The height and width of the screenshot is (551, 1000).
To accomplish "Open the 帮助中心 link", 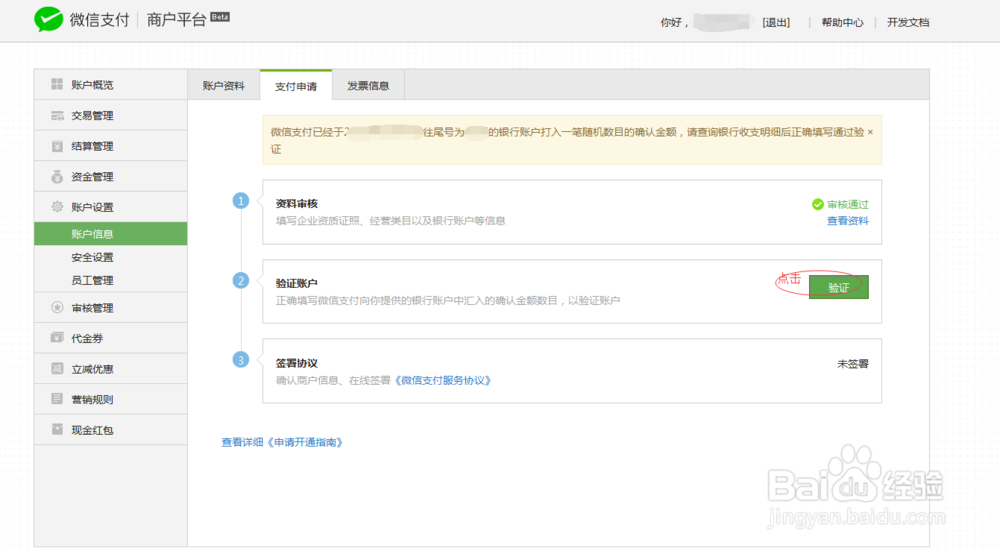I will point(842,22).
